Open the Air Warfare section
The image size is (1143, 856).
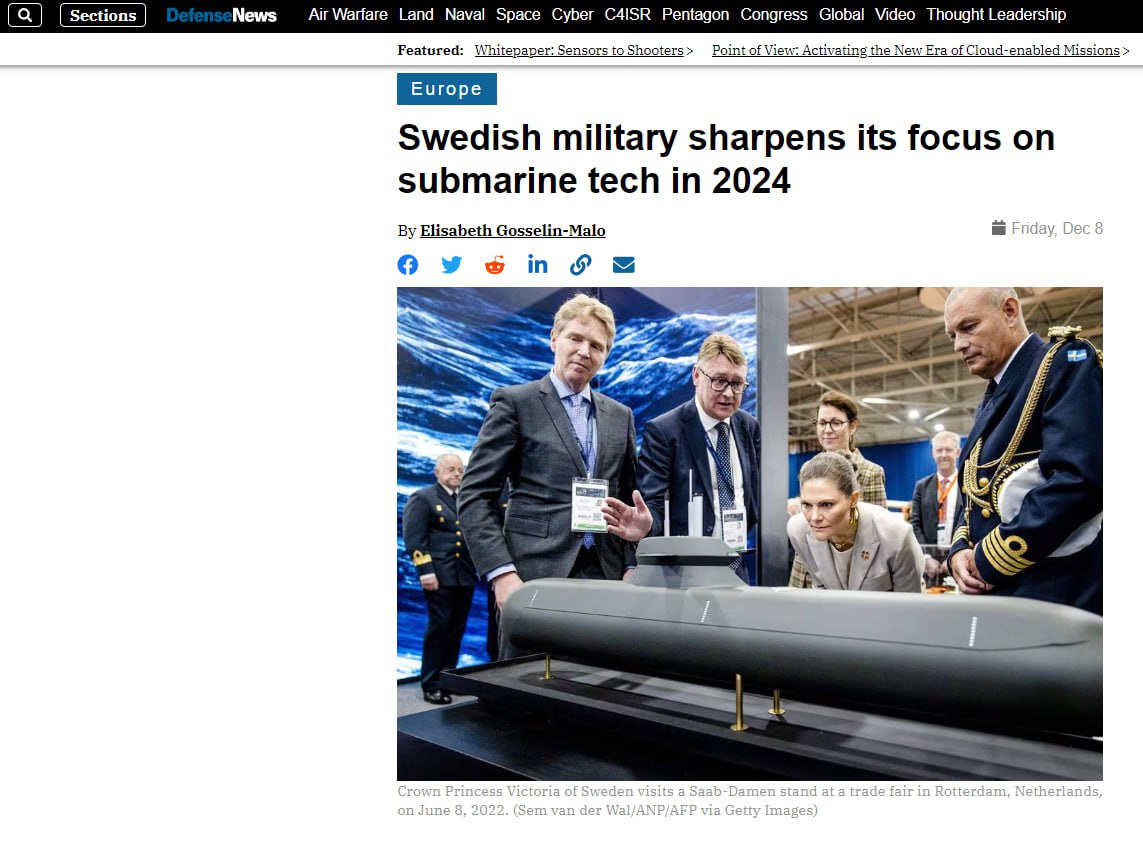pyautogui.click(x=348, y=15)
